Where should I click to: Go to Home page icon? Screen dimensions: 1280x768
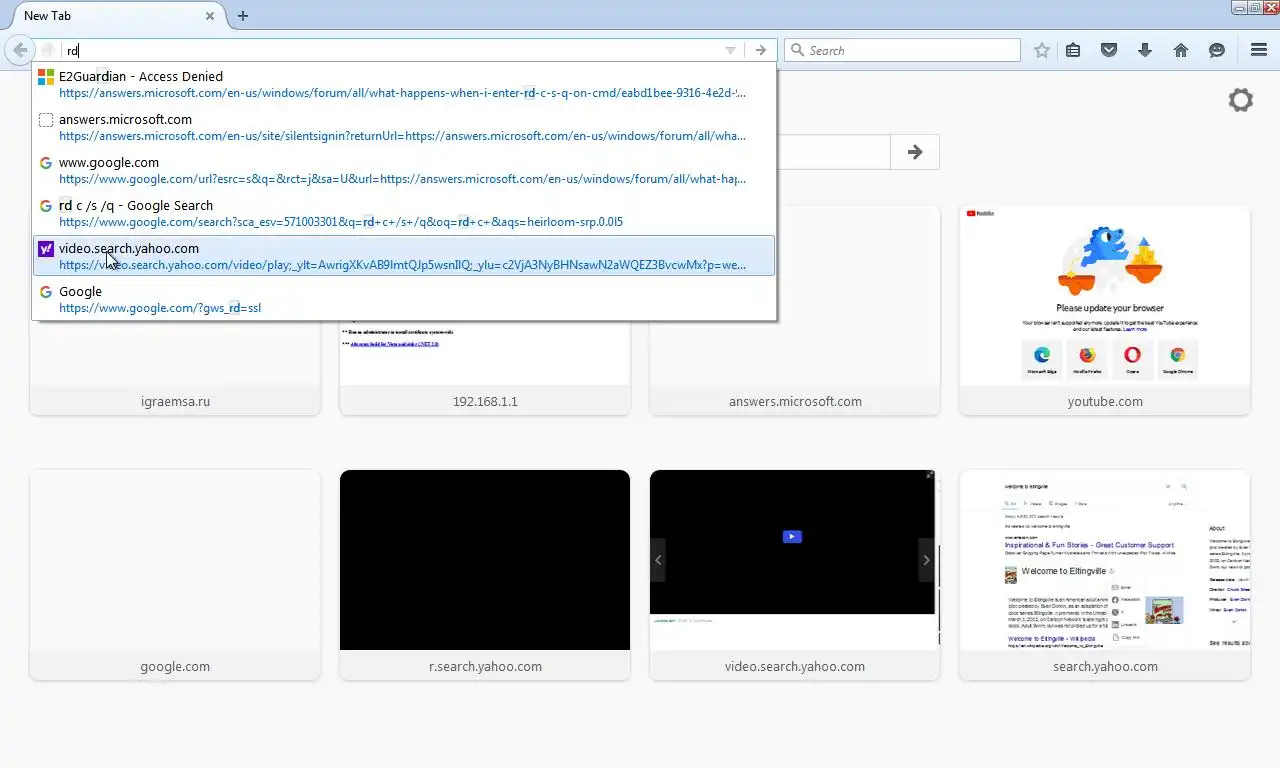pos(1181,50)
